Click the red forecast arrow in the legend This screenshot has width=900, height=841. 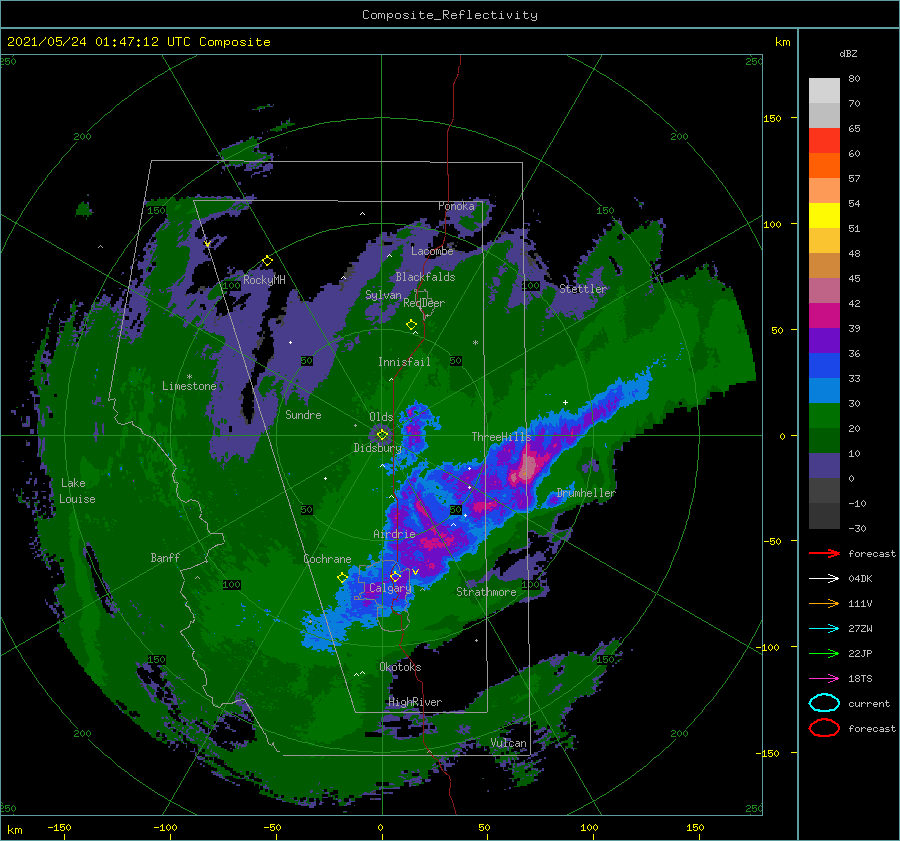(x=824, y=553)
